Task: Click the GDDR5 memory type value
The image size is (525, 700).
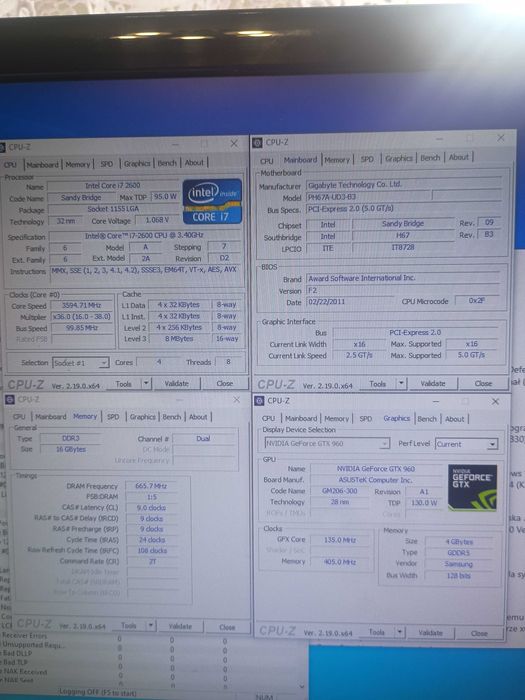Action: (x=458, y=553)
